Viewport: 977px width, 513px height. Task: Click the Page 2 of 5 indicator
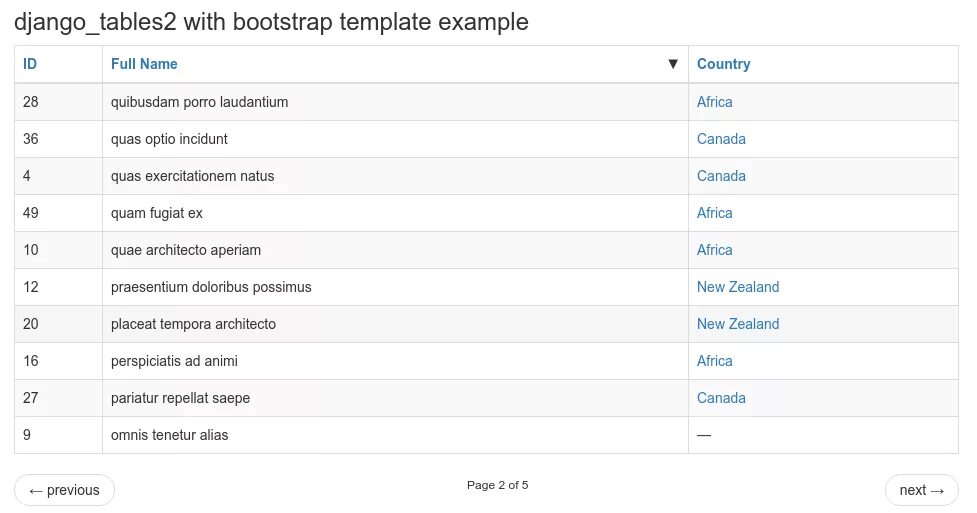click(x=497, y=485)
